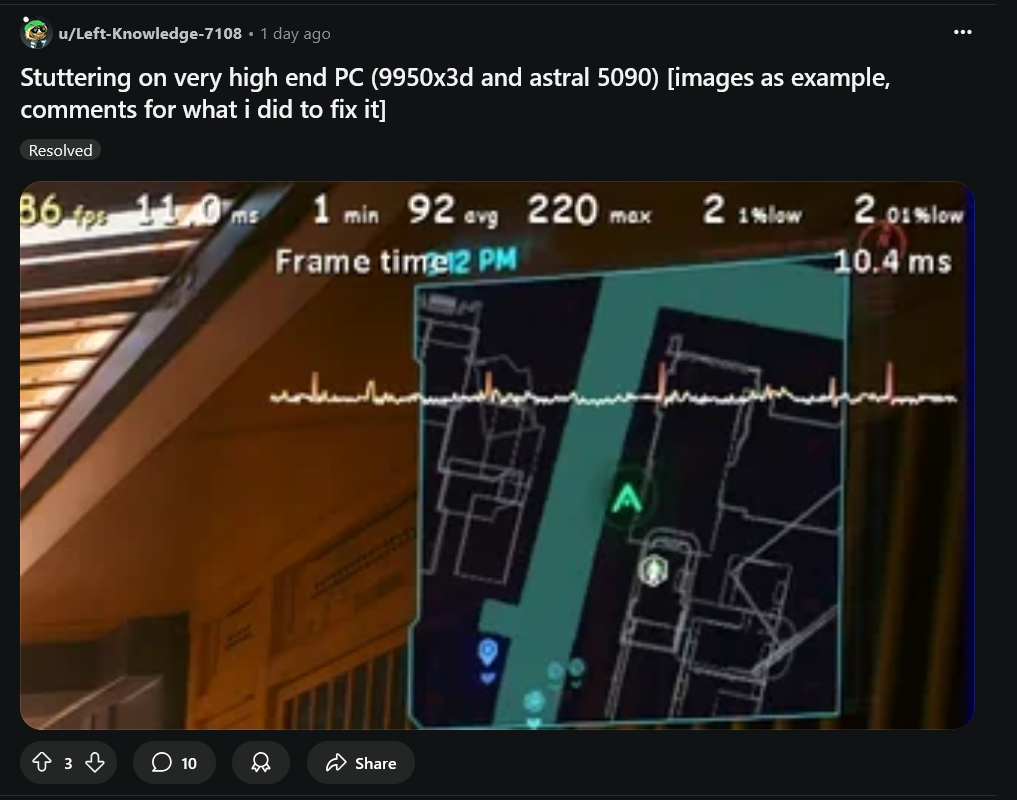The height and width of the screenshot is (800, 1017).
Task: Click the 10.4 ms frame time value
Action: [x=892, y=261]
